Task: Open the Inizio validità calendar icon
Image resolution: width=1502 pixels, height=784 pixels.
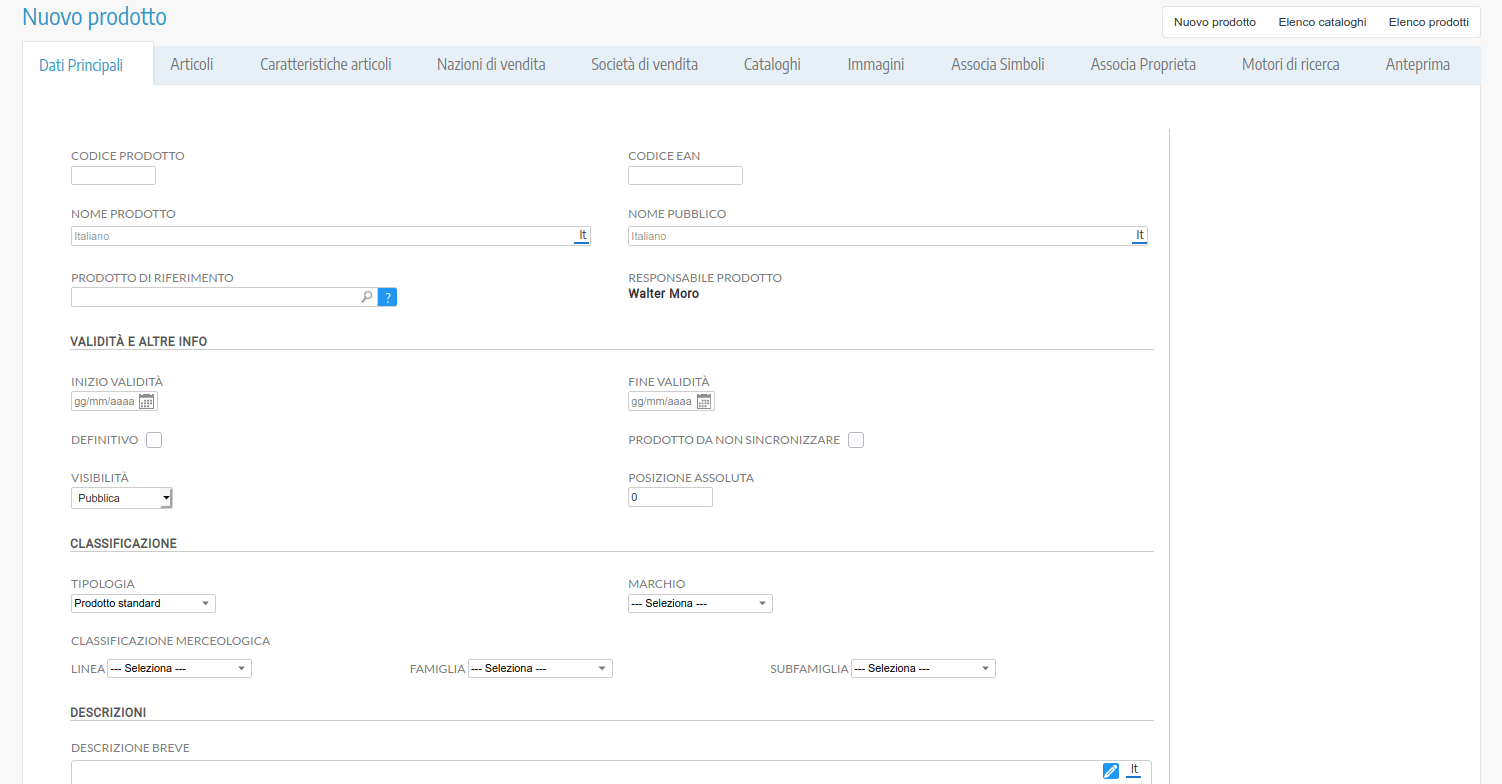Action: point(147,402)
